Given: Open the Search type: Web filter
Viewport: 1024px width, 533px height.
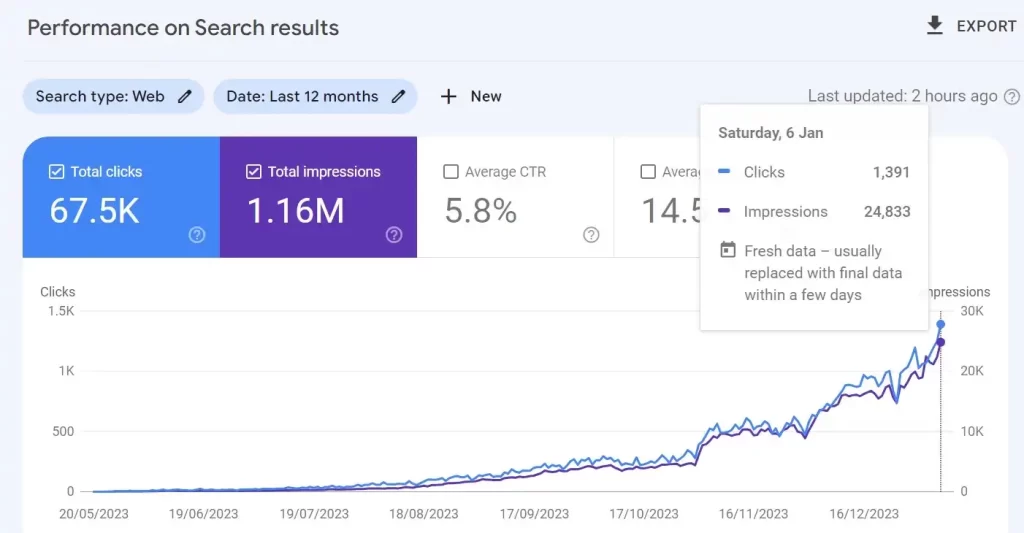Looking at the screenshot, I should click(x=100, y=97).
